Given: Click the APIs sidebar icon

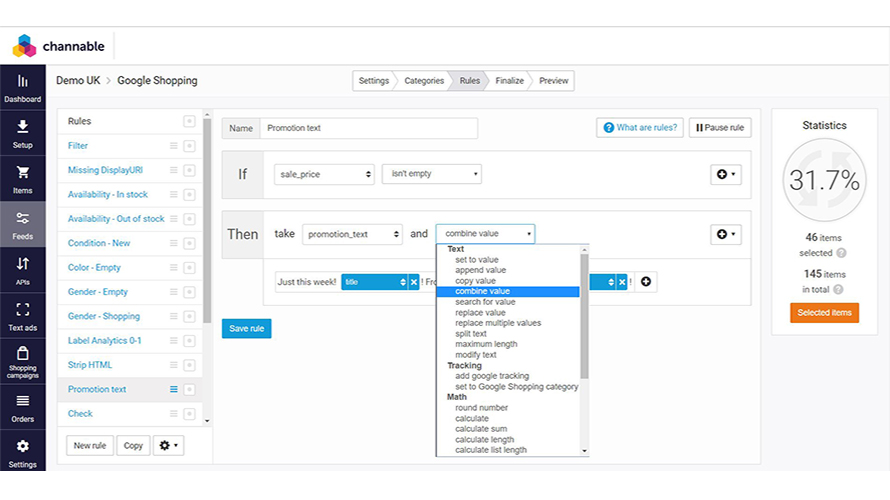Looking at the screenshot, I should (22, 270).
